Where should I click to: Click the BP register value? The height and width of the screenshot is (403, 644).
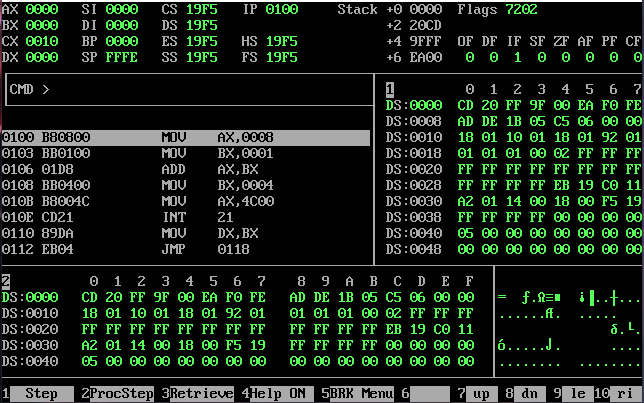pyautogui.click(x=122, y=41)
